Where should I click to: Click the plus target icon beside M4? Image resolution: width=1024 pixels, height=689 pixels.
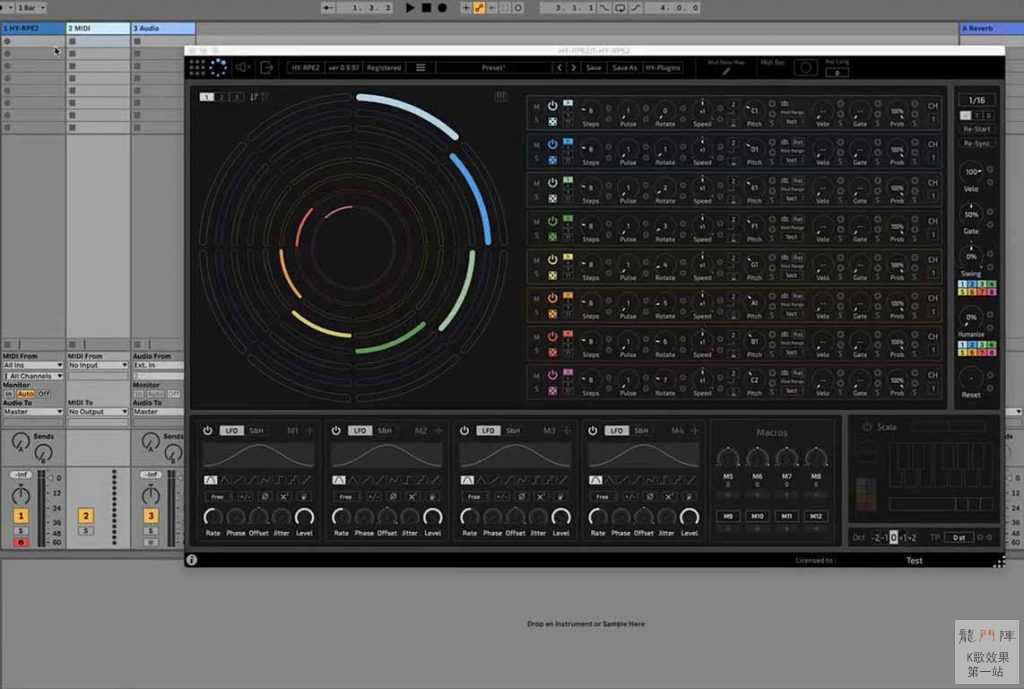[695, 430]
